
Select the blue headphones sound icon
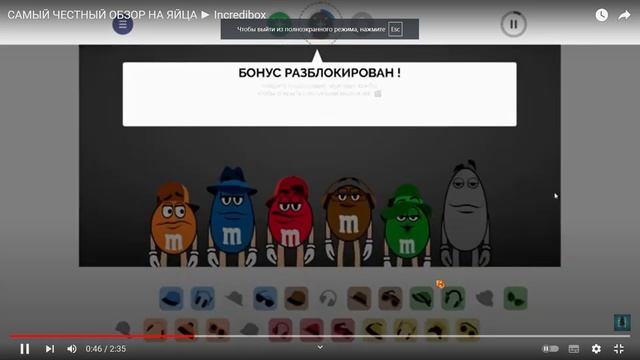(202, 299)
